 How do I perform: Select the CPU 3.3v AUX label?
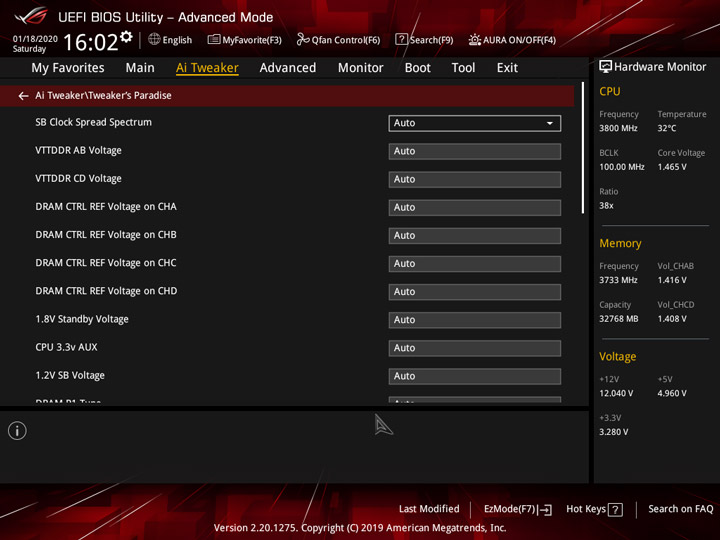pyautogui.click(x=66, y=347)
